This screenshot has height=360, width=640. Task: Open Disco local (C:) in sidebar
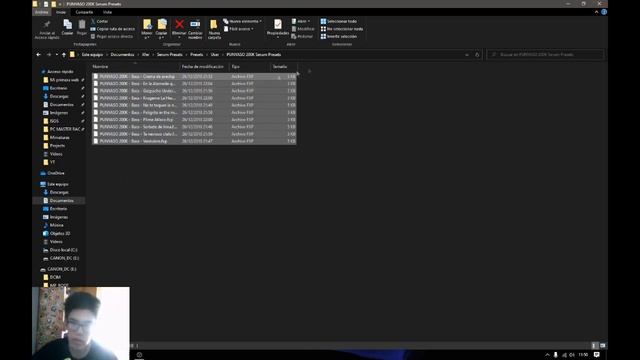click(63, 250)
